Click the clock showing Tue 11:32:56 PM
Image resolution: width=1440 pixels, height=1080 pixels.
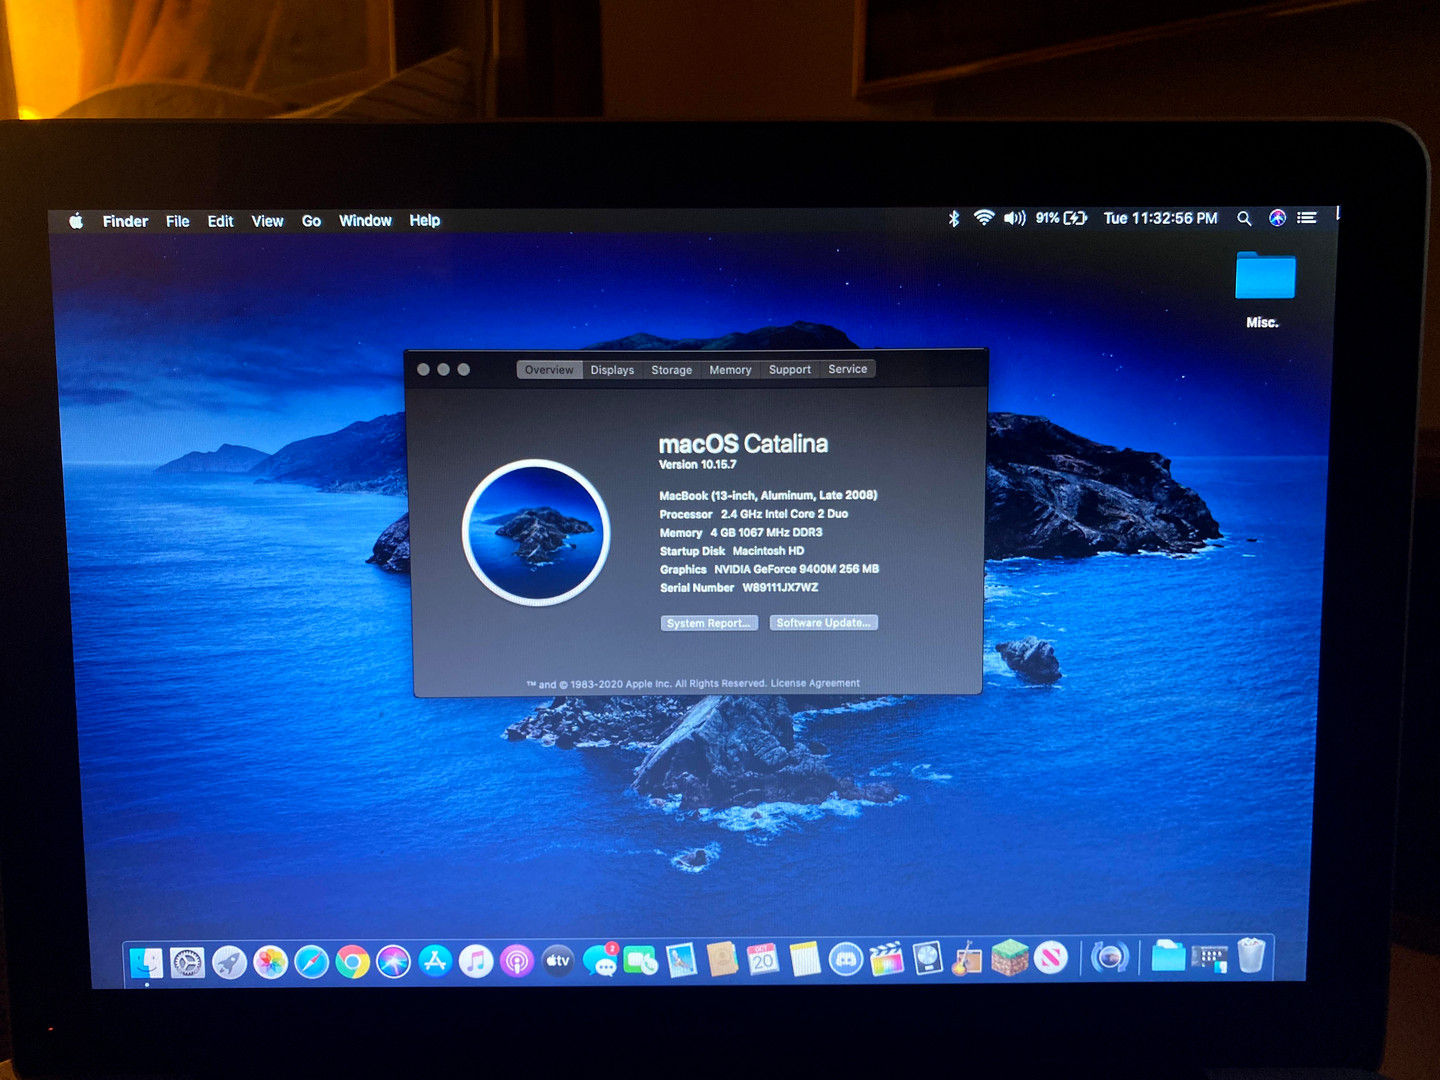click(1160, 218)
